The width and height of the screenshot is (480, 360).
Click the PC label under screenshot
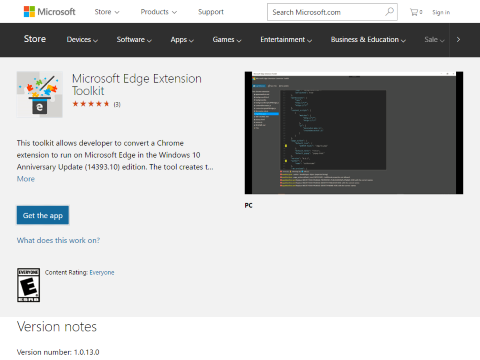(x=248, y=206)
